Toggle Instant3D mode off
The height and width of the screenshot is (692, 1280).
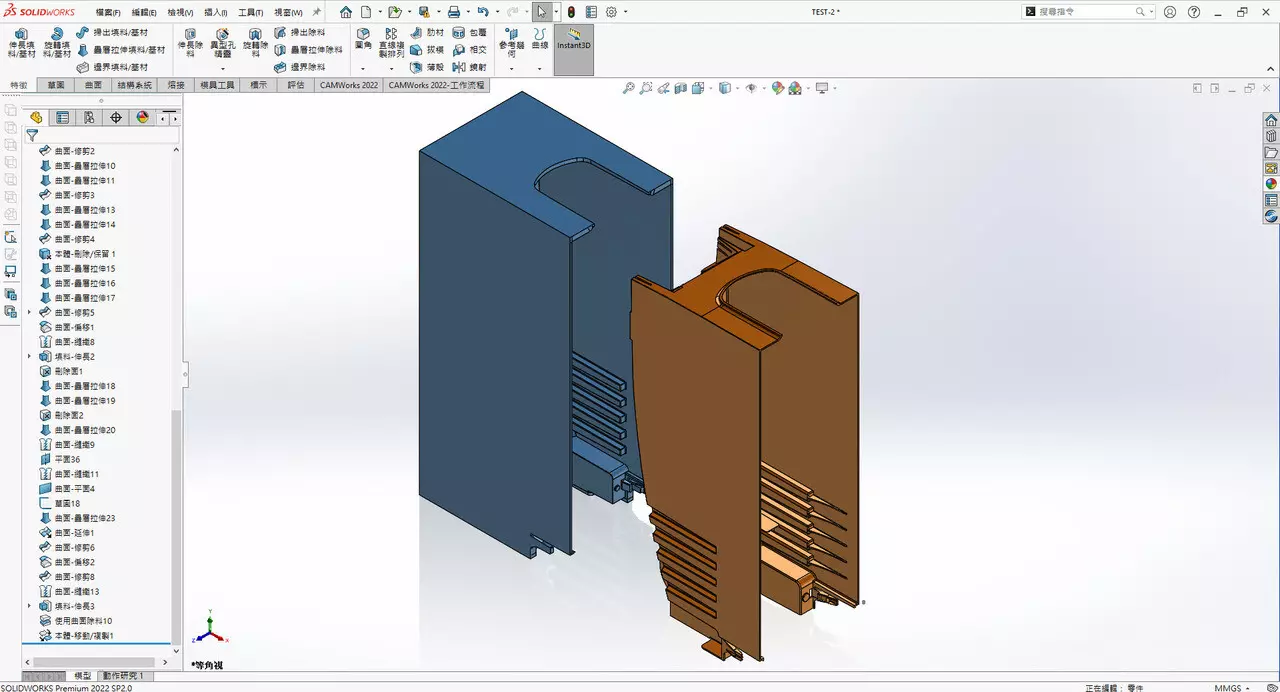pyautogui.click(x=573, y=45)
